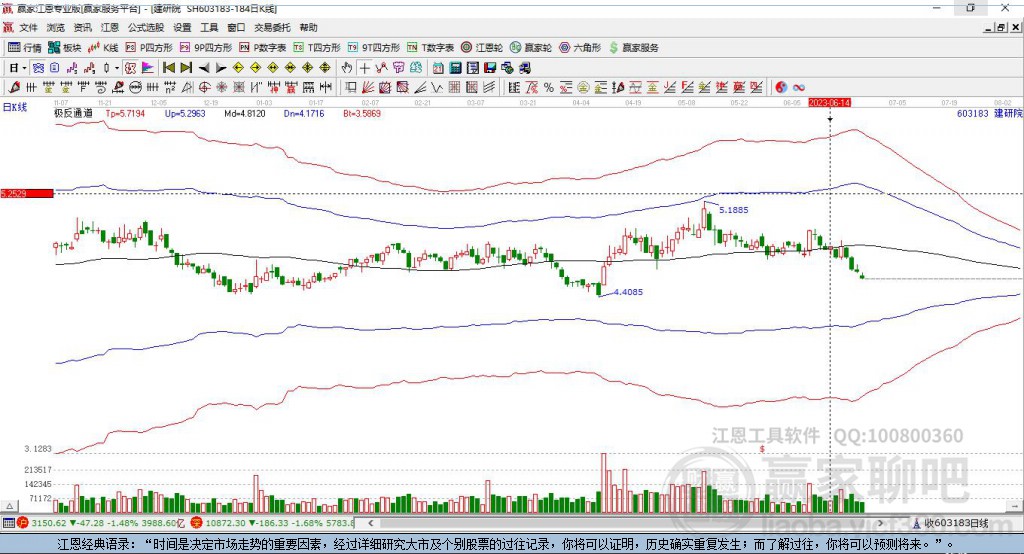Click the Tp=5.7194 indicator value
This screenshot has width=1024, height=554.
(125, 113)
